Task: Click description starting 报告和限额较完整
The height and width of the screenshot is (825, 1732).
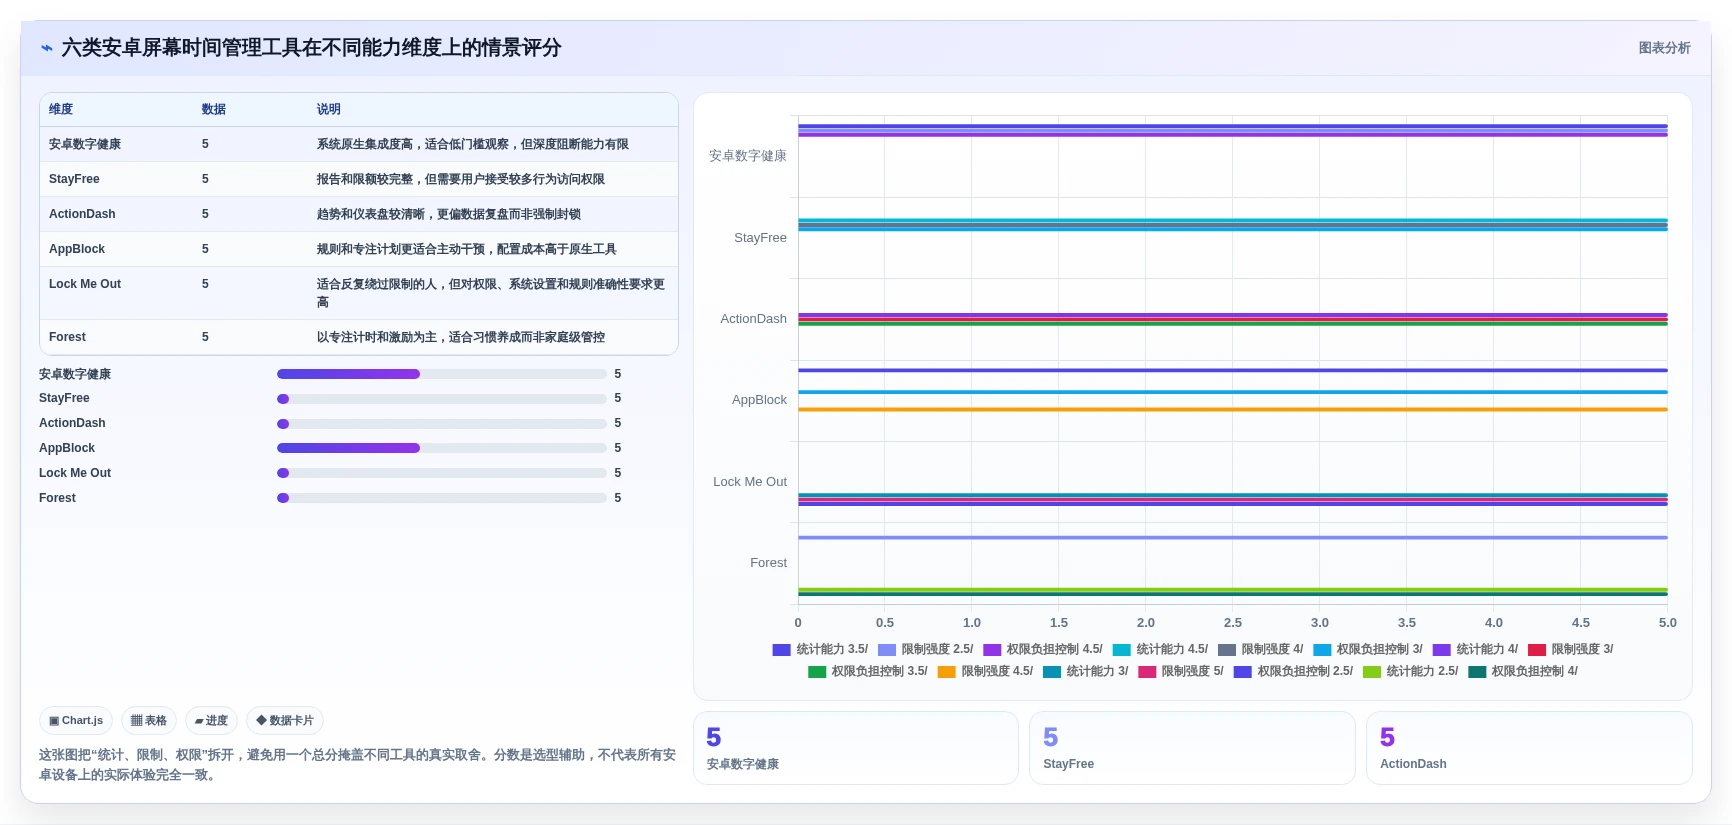Action: click(461, 179)
